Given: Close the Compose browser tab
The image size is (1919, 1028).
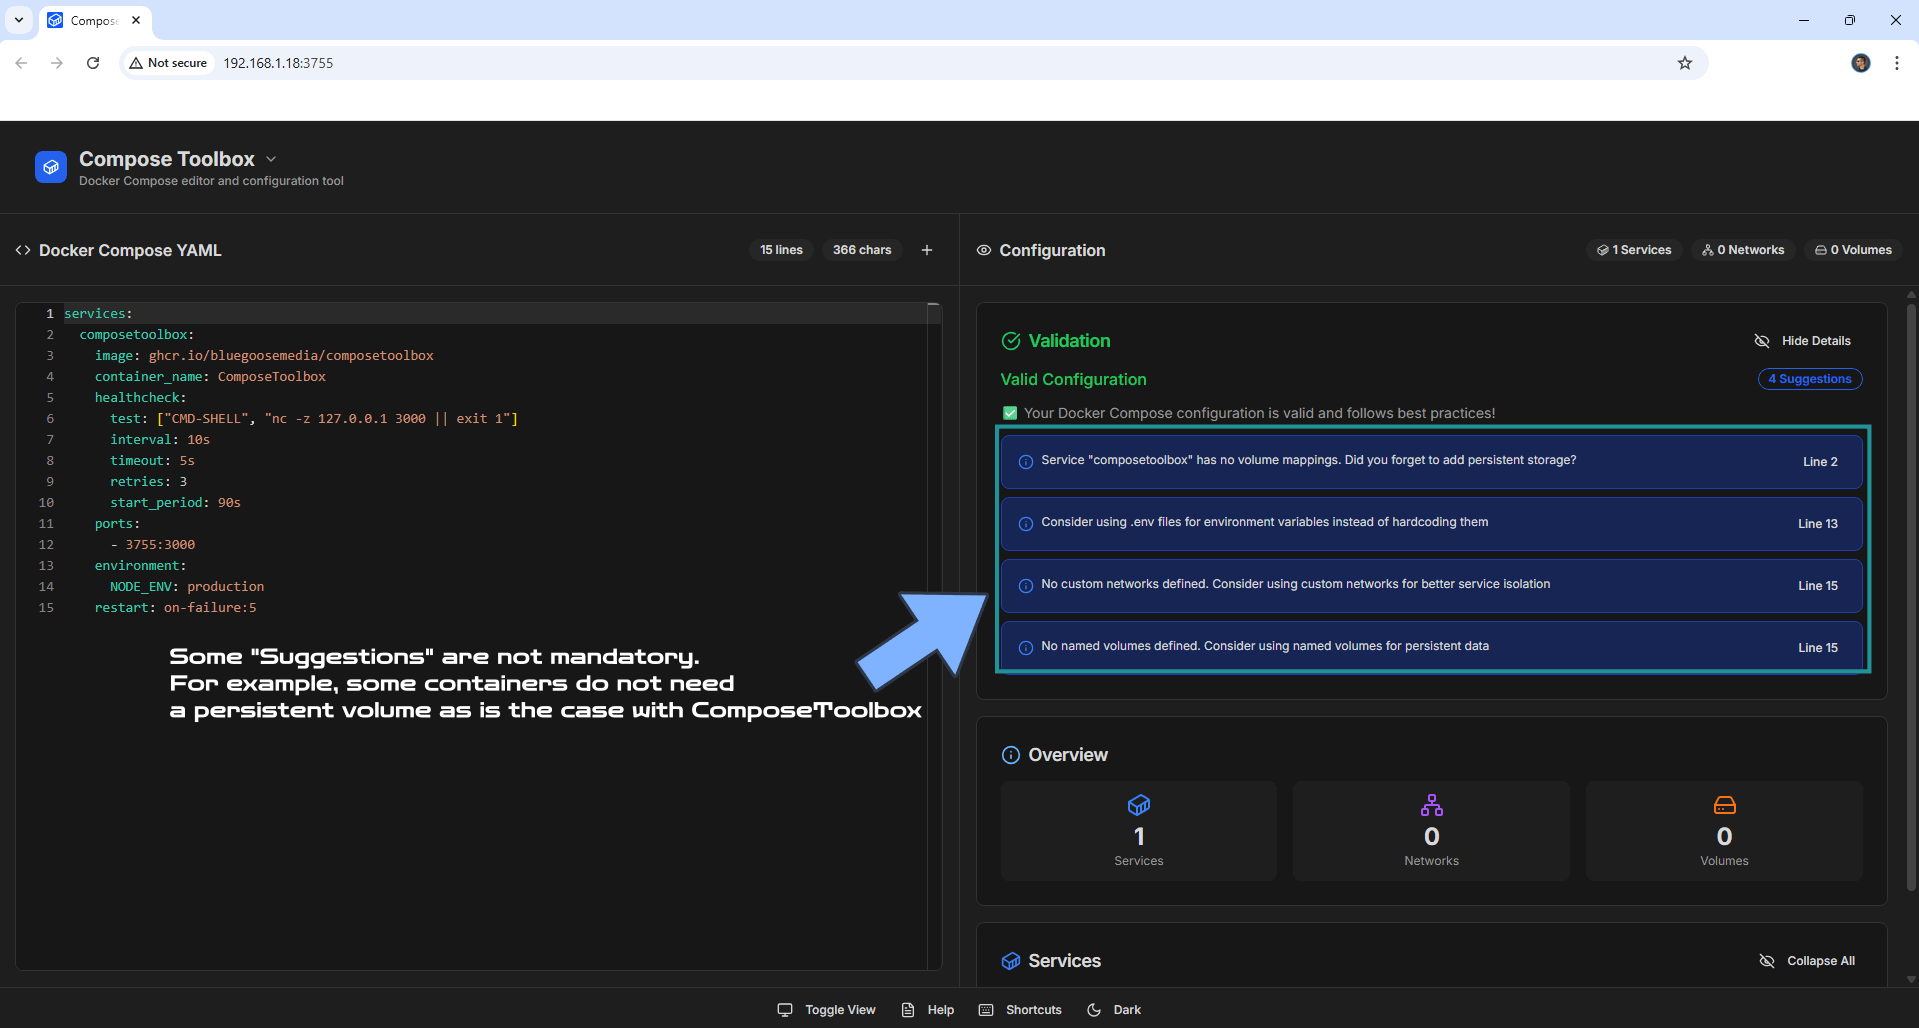Looking at the screenshot, I should (136, 20).
